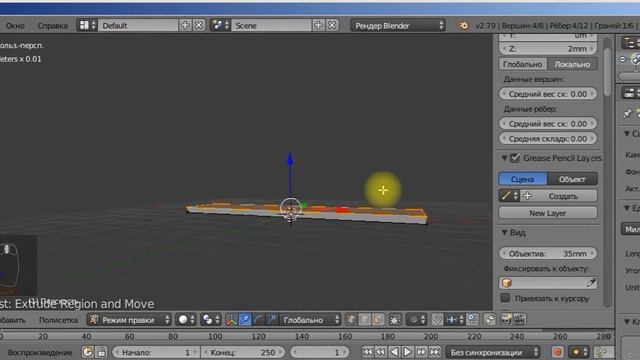Open the screen layout browser icon
The height and width of the screenshot is (360, 640).
tap(87, 25)
